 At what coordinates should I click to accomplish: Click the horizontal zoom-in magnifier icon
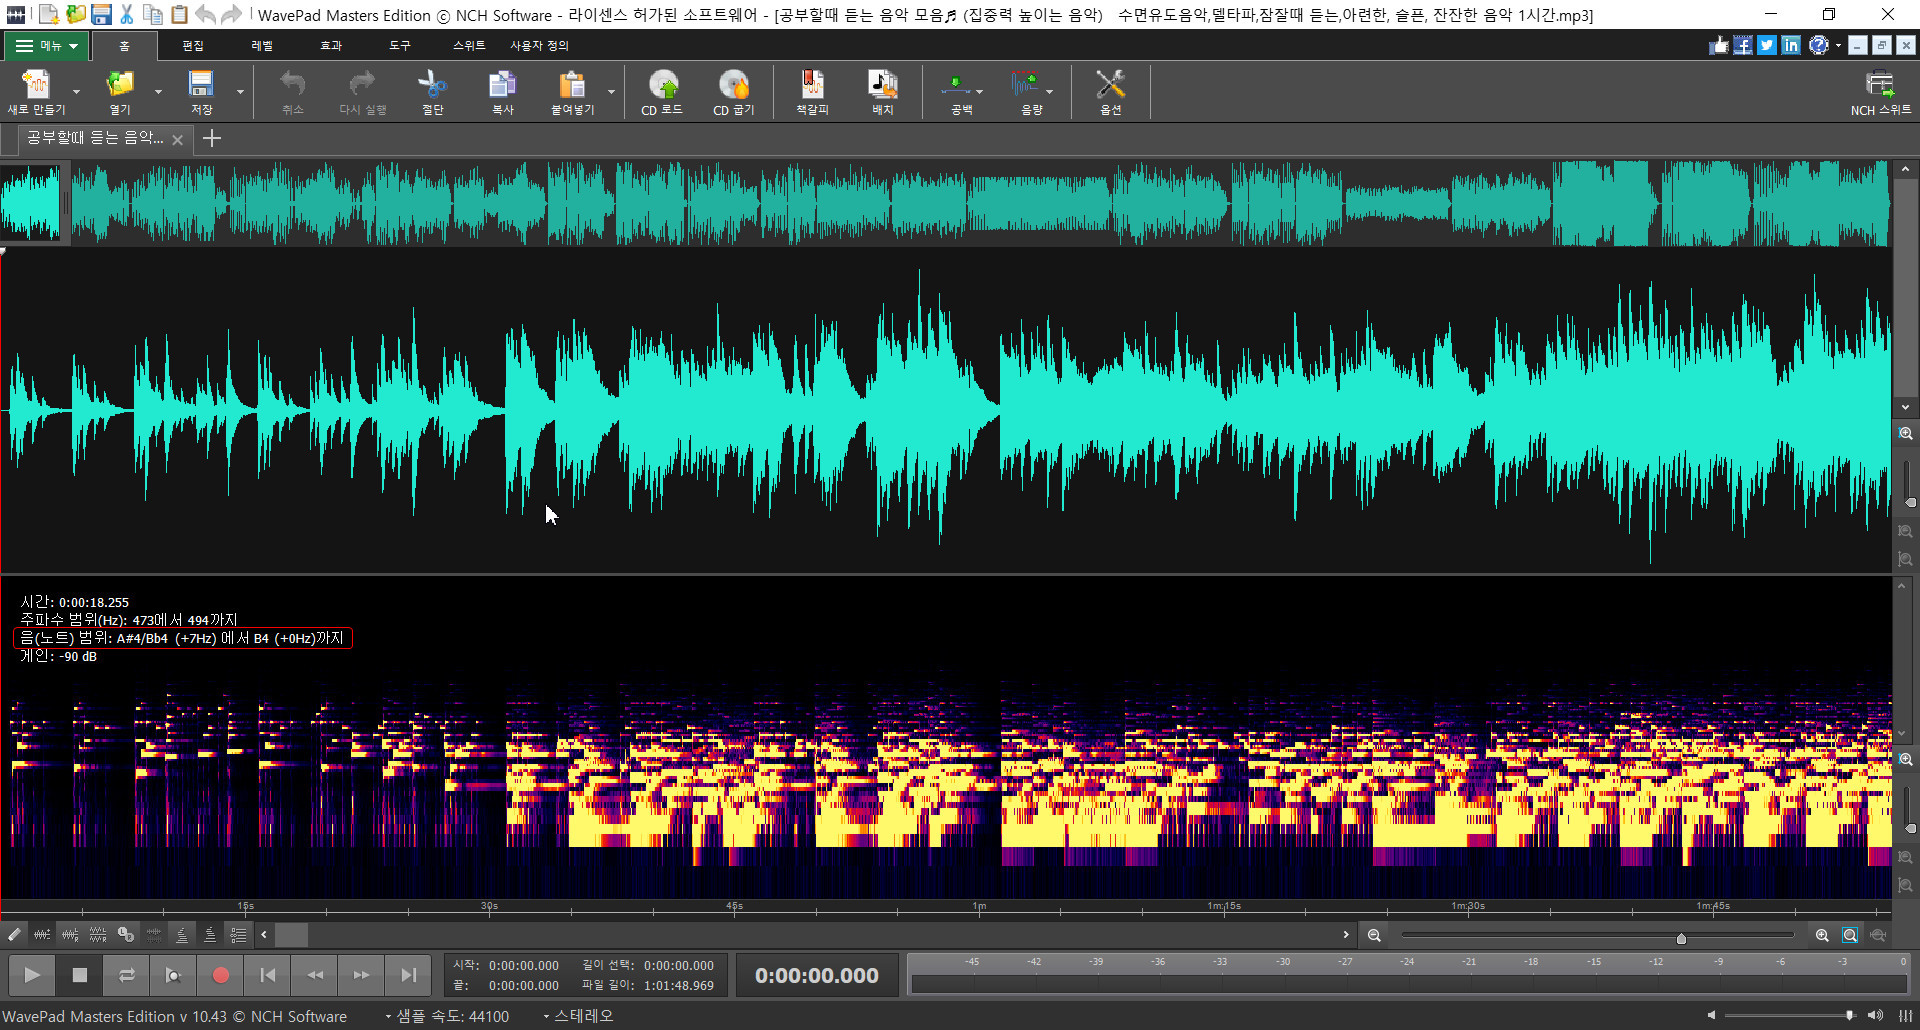(x=1822, y=935)
